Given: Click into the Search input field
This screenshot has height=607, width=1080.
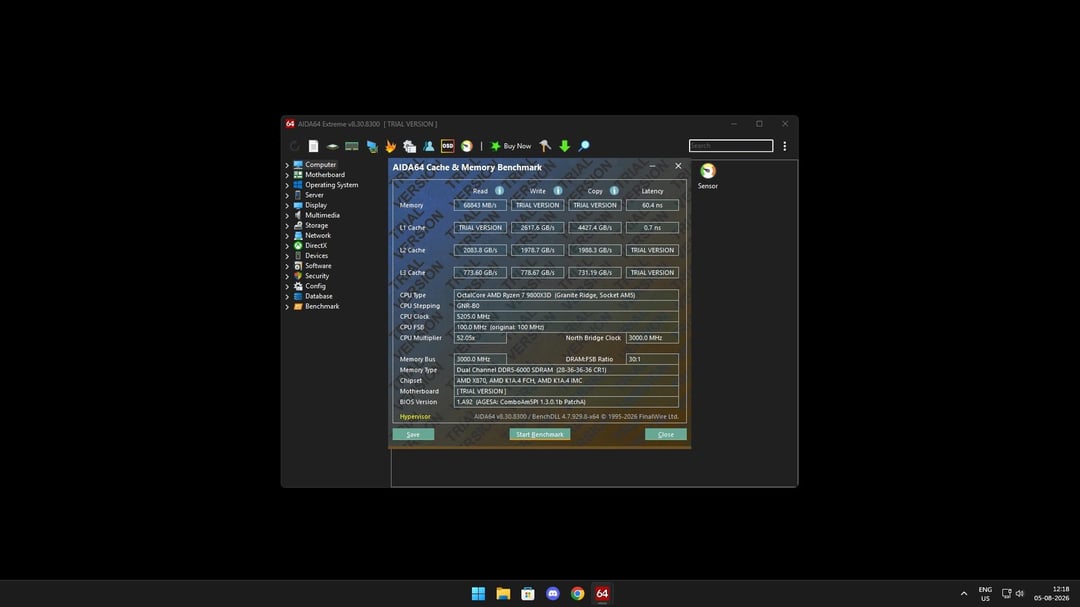Looking at the screenshot, I should [x=731, y=145].
